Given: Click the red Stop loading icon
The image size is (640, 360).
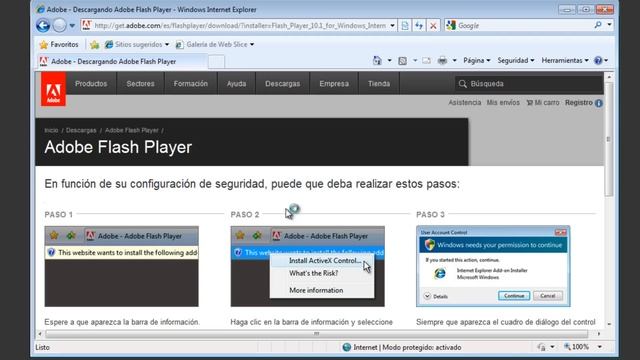Looking at the screenshot, I should pos(433,26).
